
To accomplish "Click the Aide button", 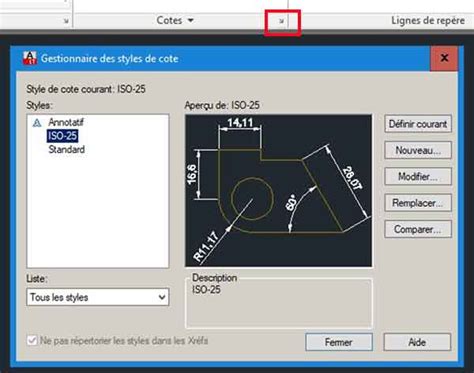I will tap(417, 342).
